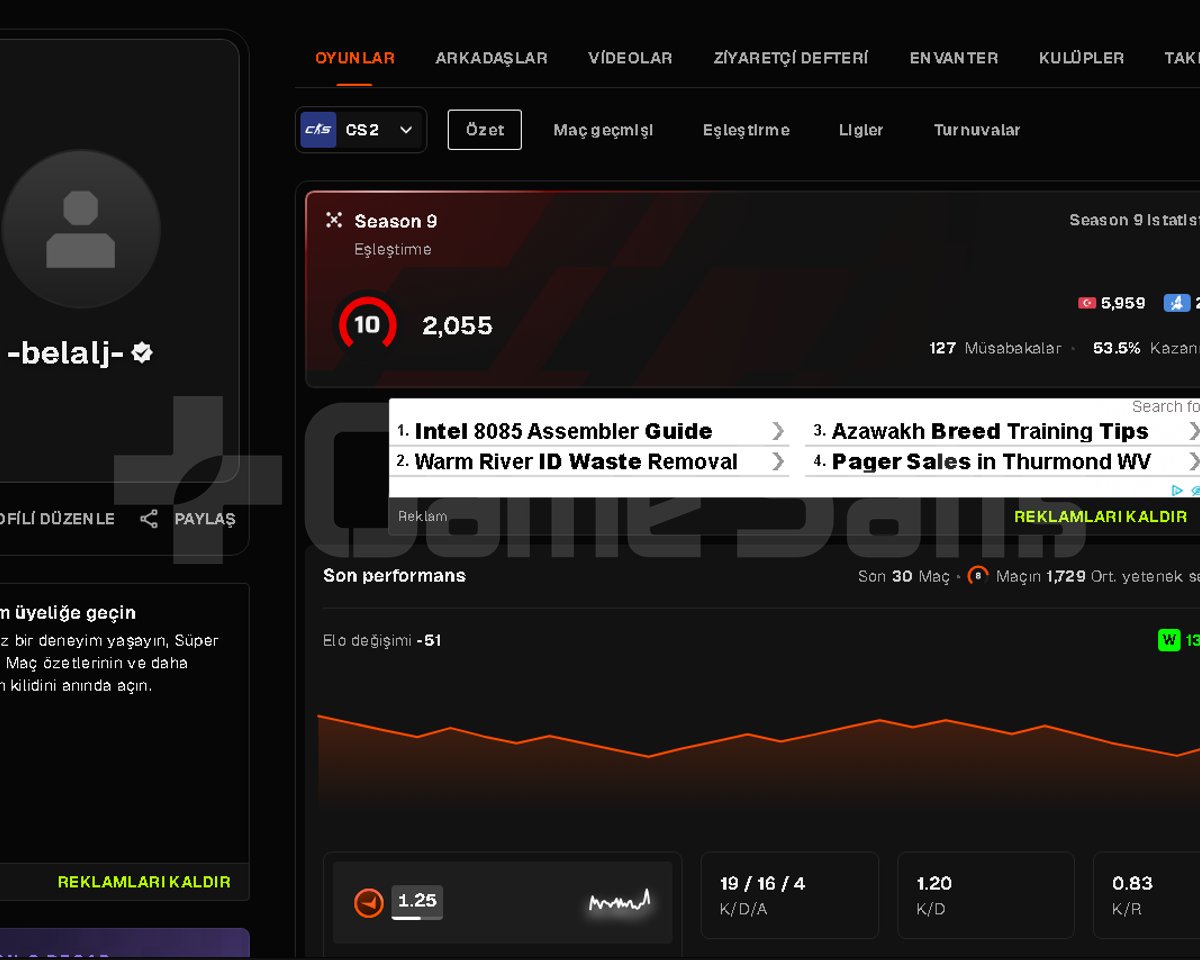Click the Turkey flag ranking icon
1200x960 pixels.
(1087, 303)
